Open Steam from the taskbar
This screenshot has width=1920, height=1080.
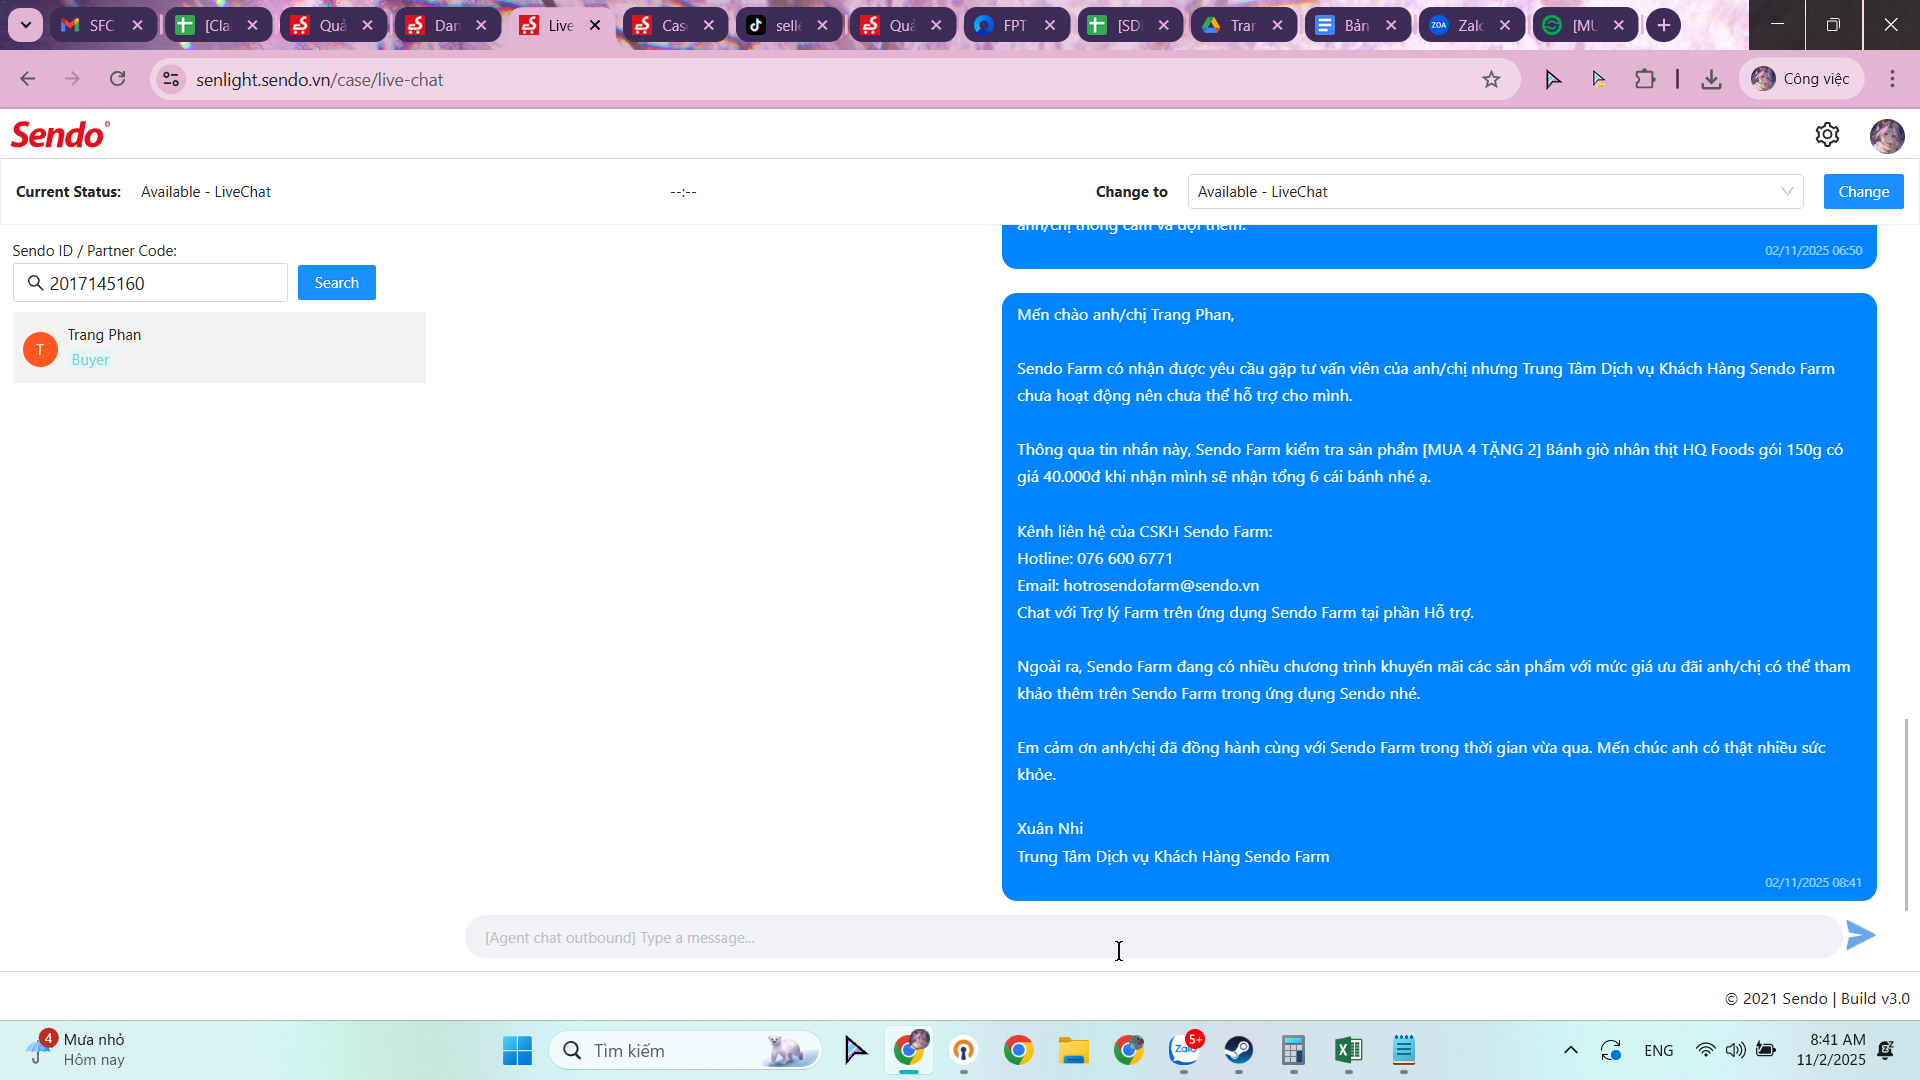1238,1050
